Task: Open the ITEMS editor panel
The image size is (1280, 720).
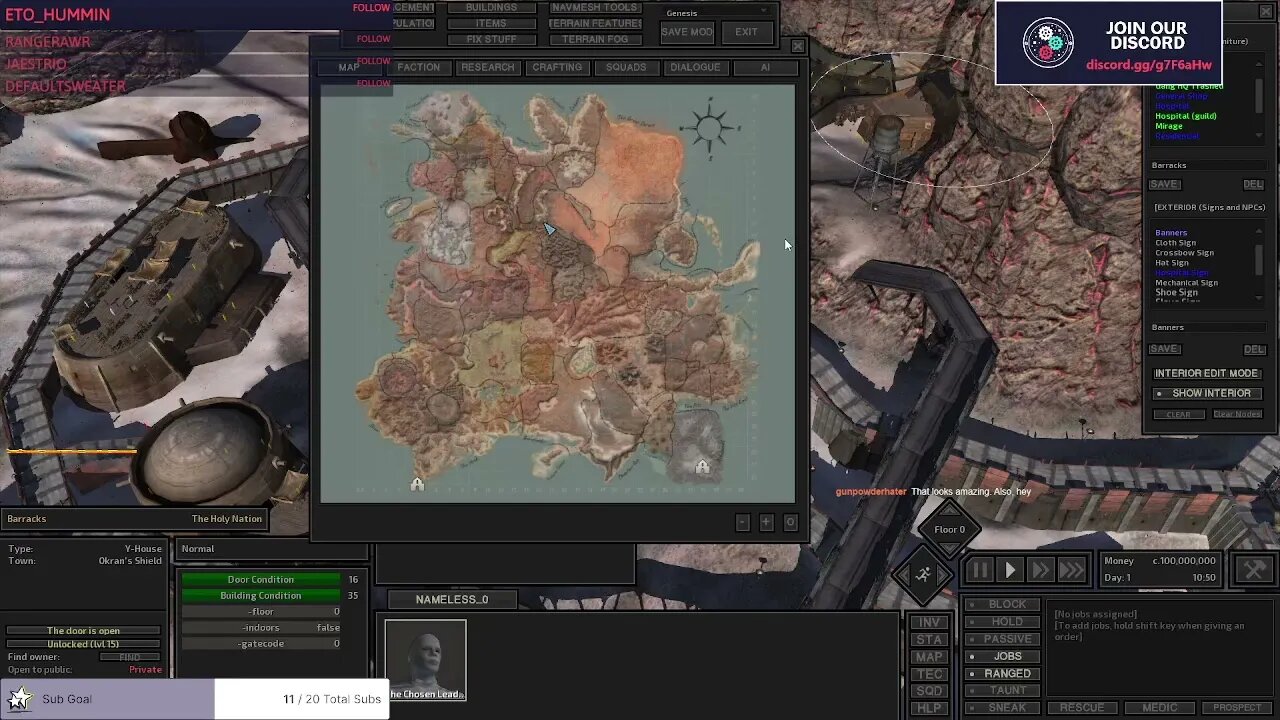Action: 491,23
